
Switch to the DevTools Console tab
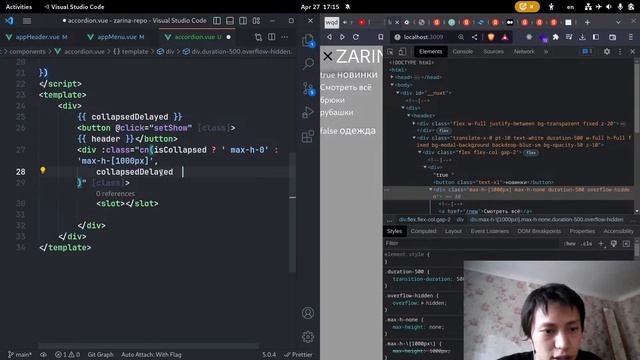(462, 51)
